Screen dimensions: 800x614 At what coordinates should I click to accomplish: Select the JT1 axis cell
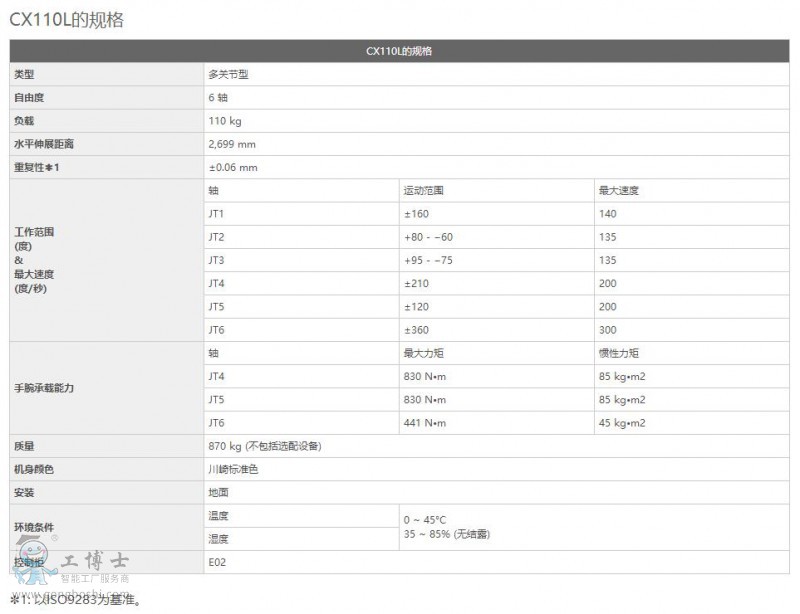217,214
